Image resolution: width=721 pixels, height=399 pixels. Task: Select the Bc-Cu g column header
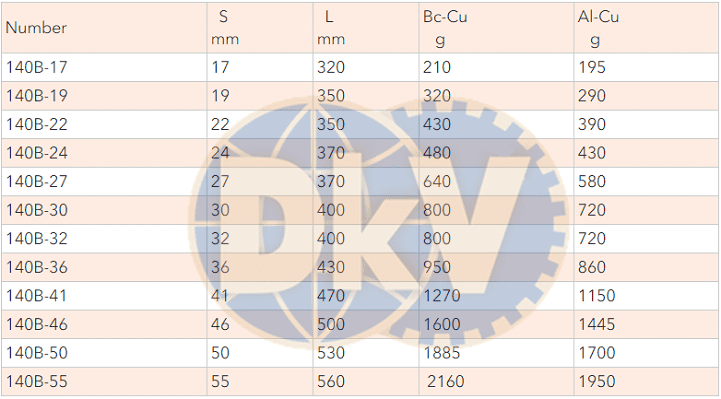pos(445,28)
